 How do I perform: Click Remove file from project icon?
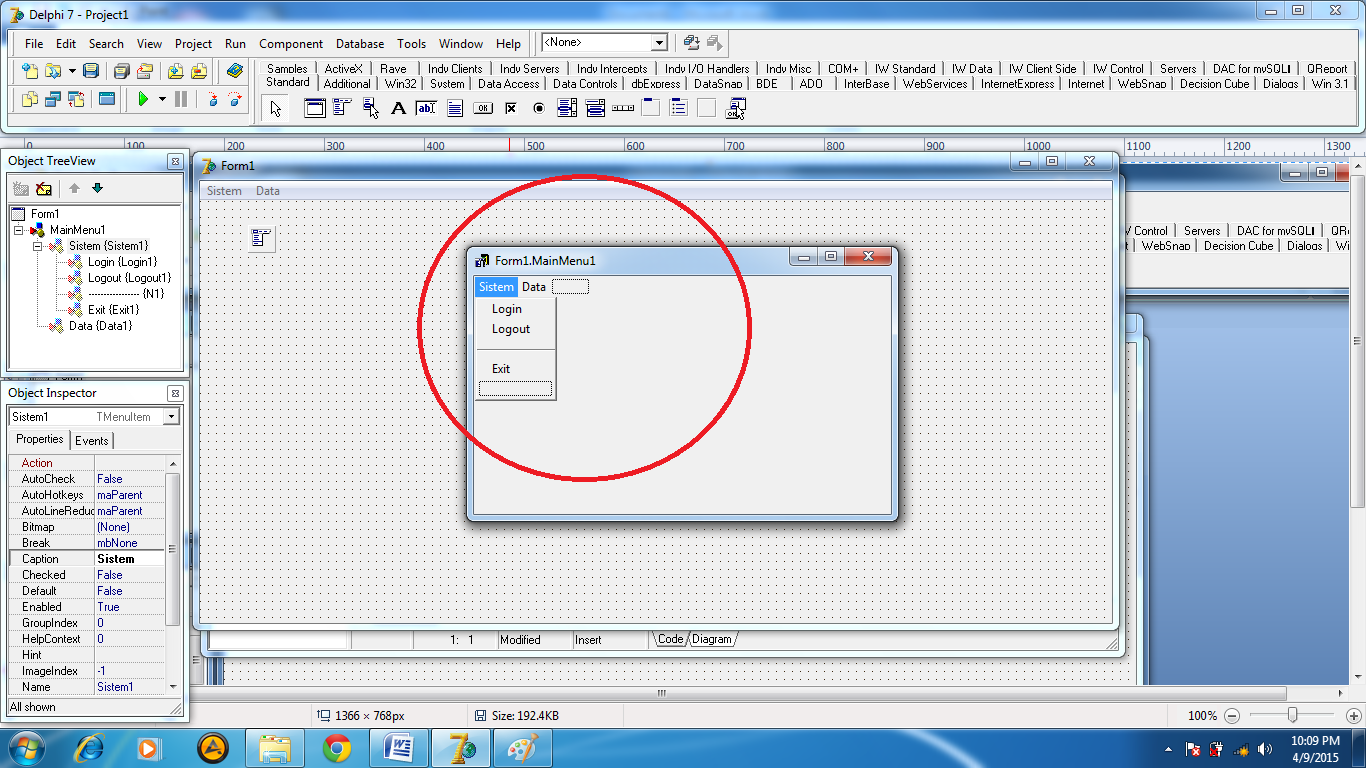pos(199,71)
